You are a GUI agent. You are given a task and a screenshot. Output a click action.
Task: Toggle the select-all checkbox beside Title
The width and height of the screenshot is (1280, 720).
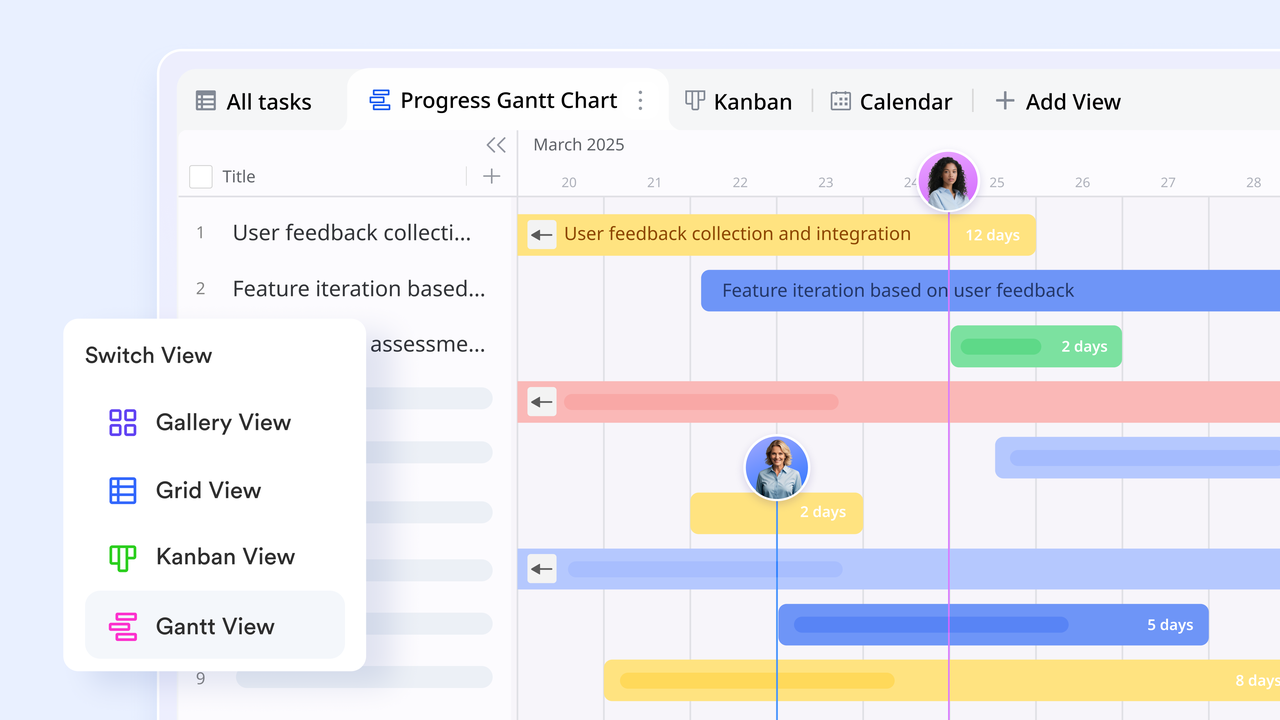201,177
